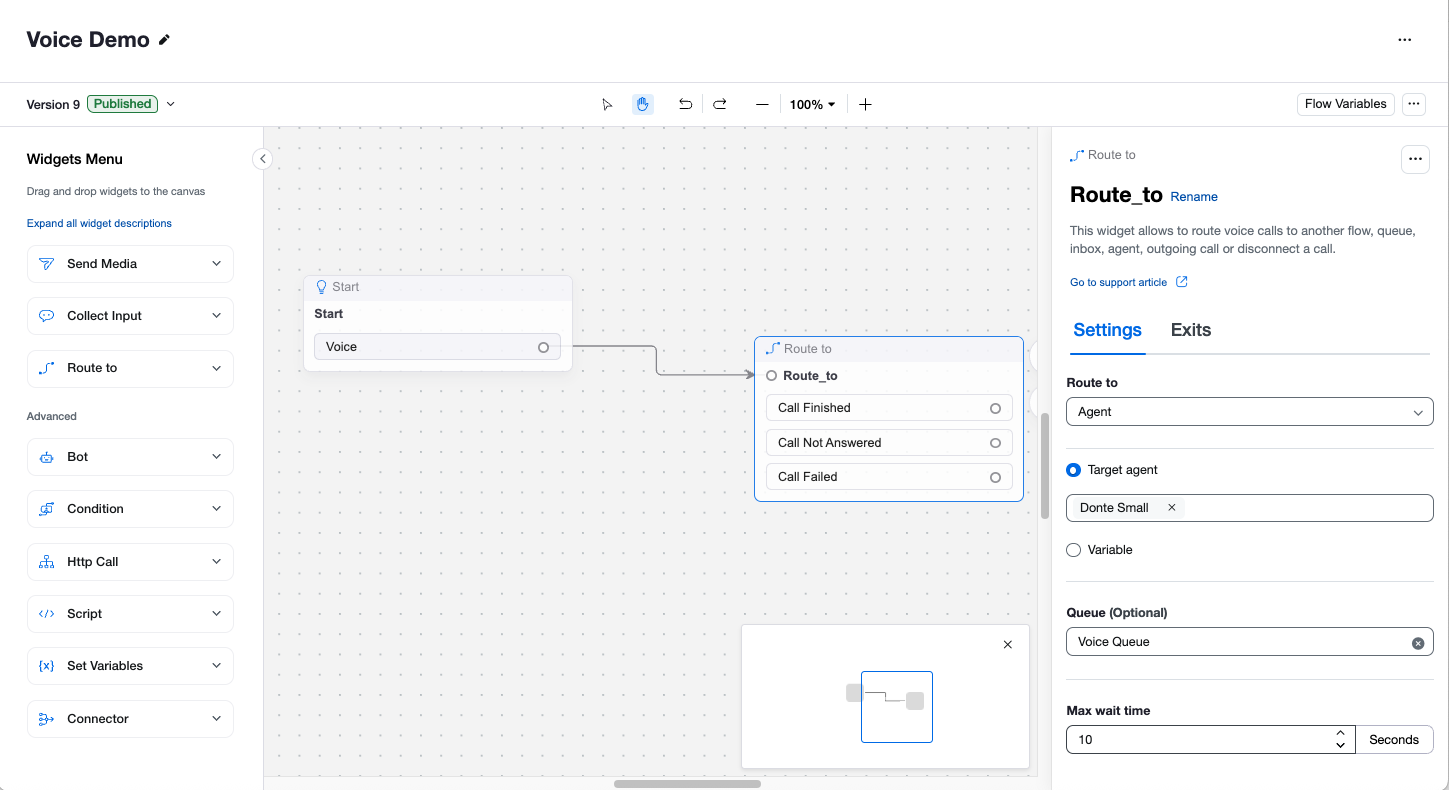Viewport: 1449px width, 790px height.
Task: Click the Flow Variables button
Action: pos(1345,104)
